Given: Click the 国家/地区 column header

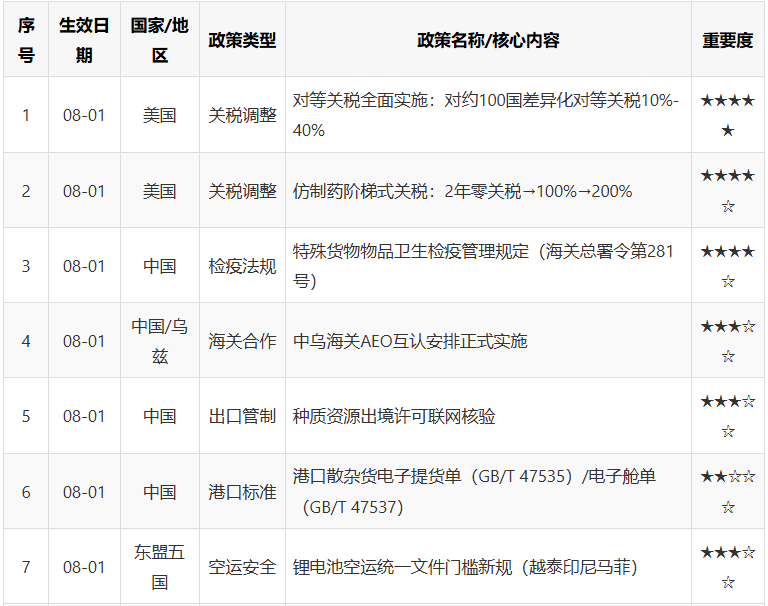Looking at the screenshot, I should [x=160, y=40].
